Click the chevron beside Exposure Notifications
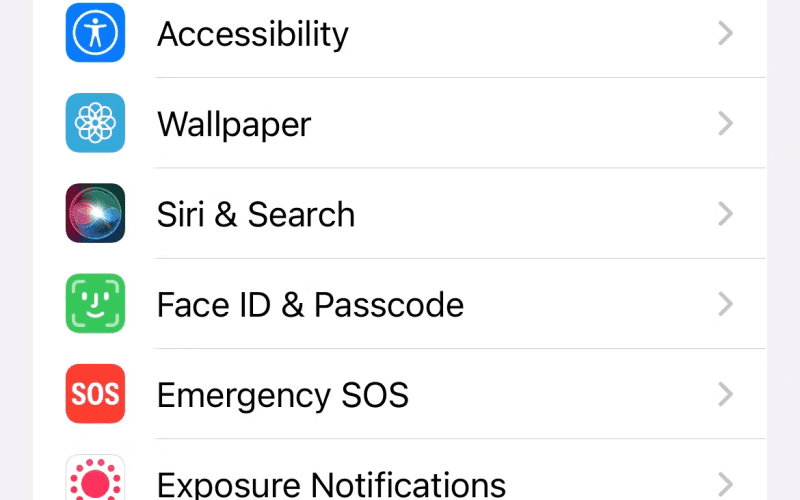This screenshot has width=800, height=500. (x=726, y=484)
